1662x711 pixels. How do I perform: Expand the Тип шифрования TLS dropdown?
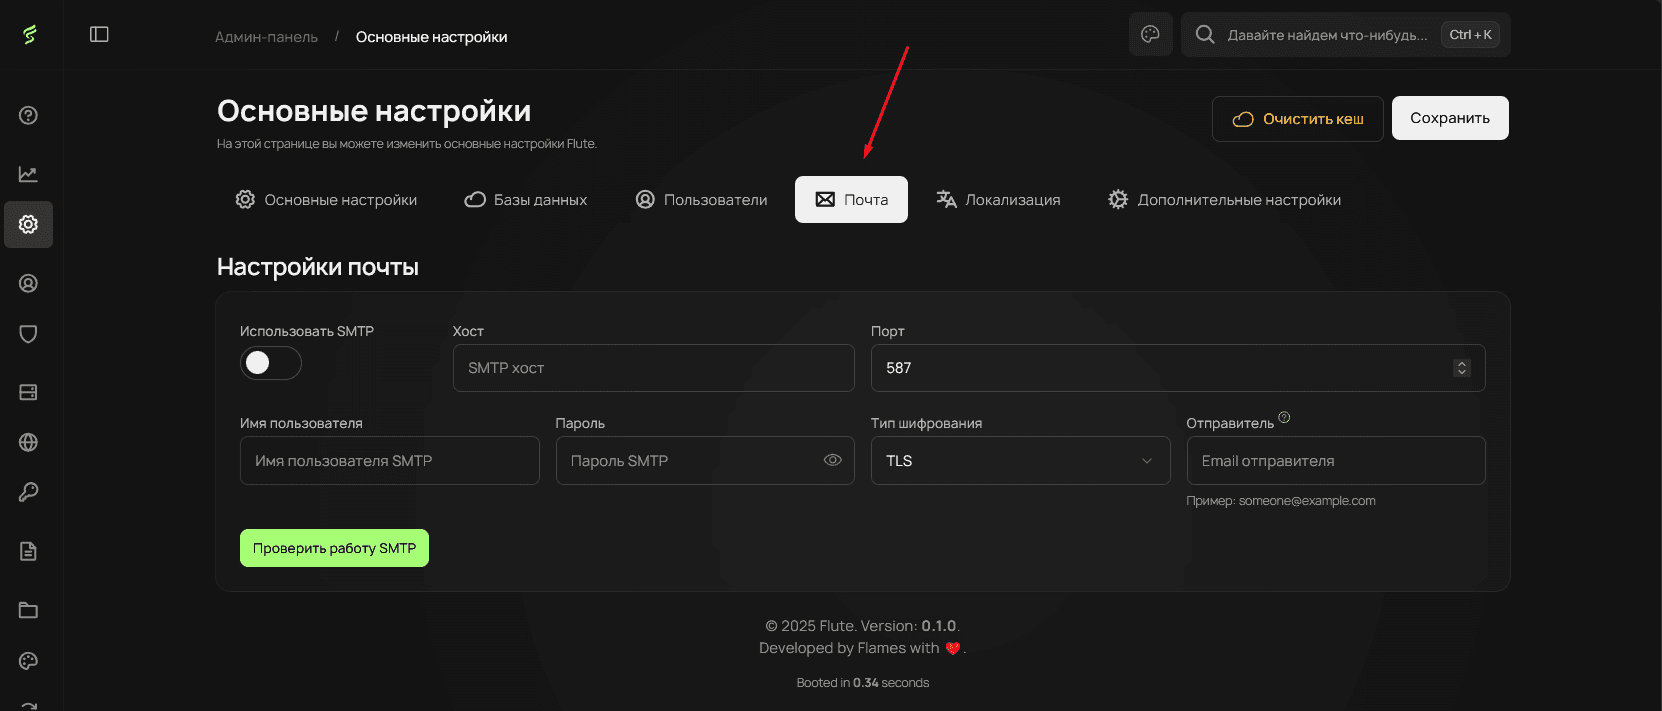point(1020,461)
